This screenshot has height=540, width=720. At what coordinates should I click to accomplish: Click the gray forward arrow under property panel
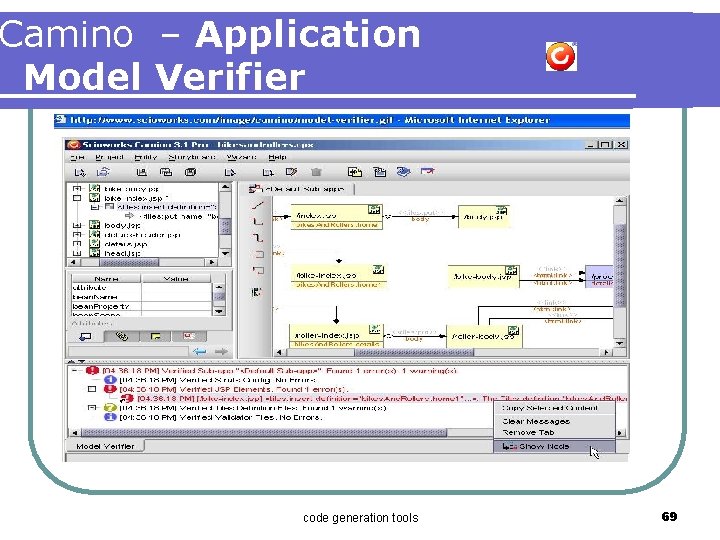pos(221,352)
